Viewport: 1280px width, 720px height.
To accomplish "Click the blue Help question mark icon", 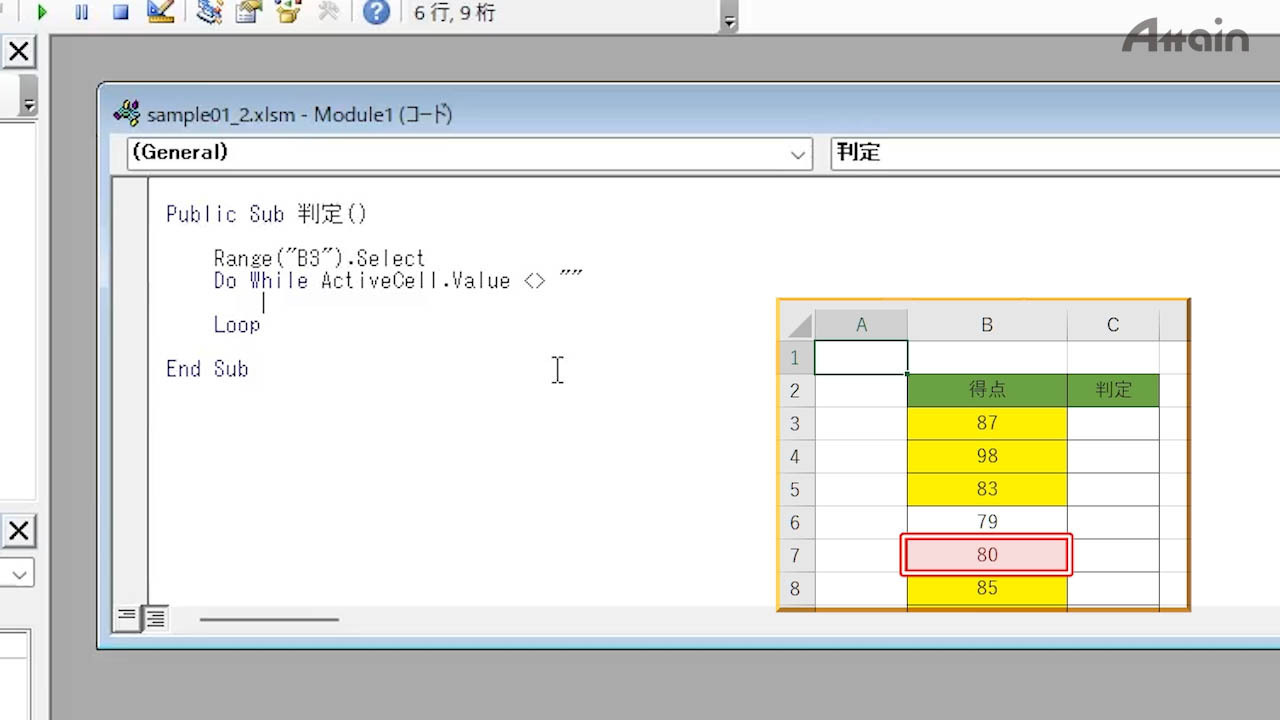I will pos(376,13).
